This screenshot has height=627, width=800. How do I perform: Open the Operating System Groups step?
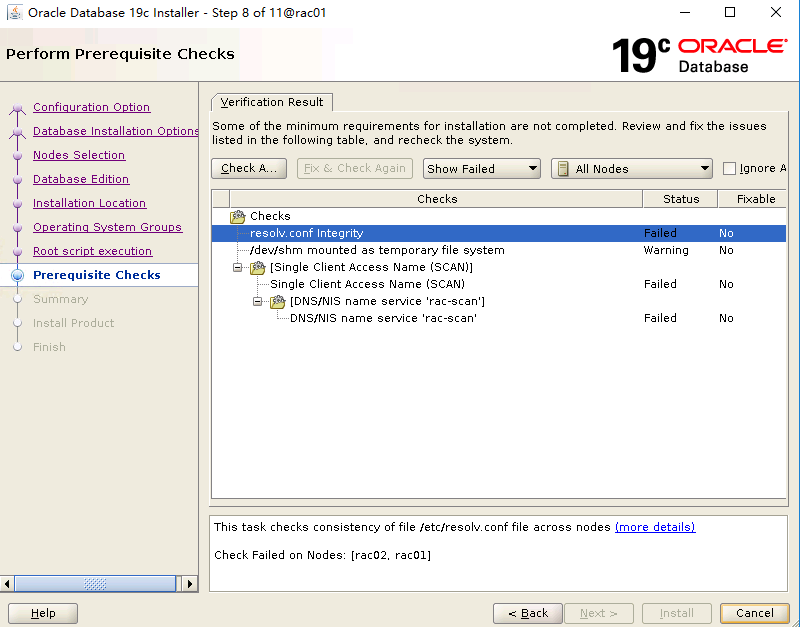(x=107, y=227)
